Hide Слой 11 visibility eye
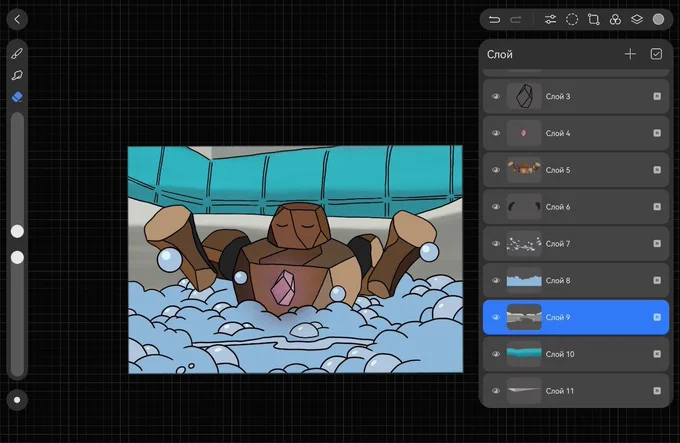Viewport: 680px width, 443px height. coord(496,391)
